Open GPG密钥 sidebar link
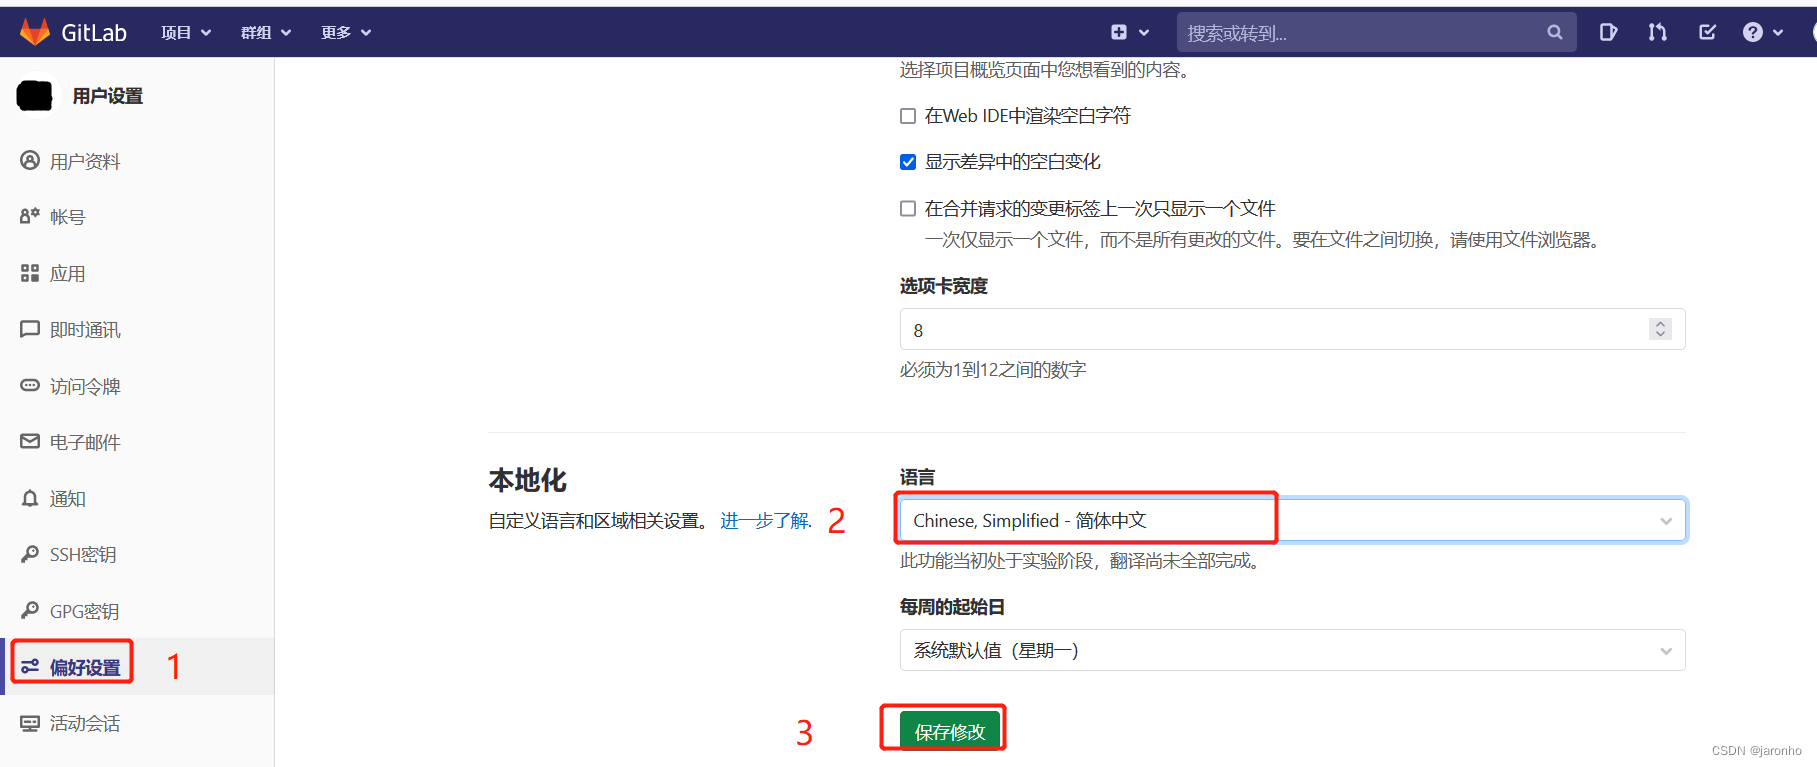This screenshot has height=767, width=1817. (x=85, y=611)
